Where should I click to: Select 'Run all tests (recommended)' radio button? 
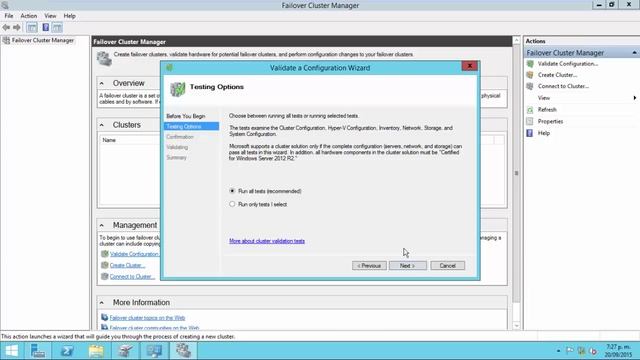tap(232, 191)
